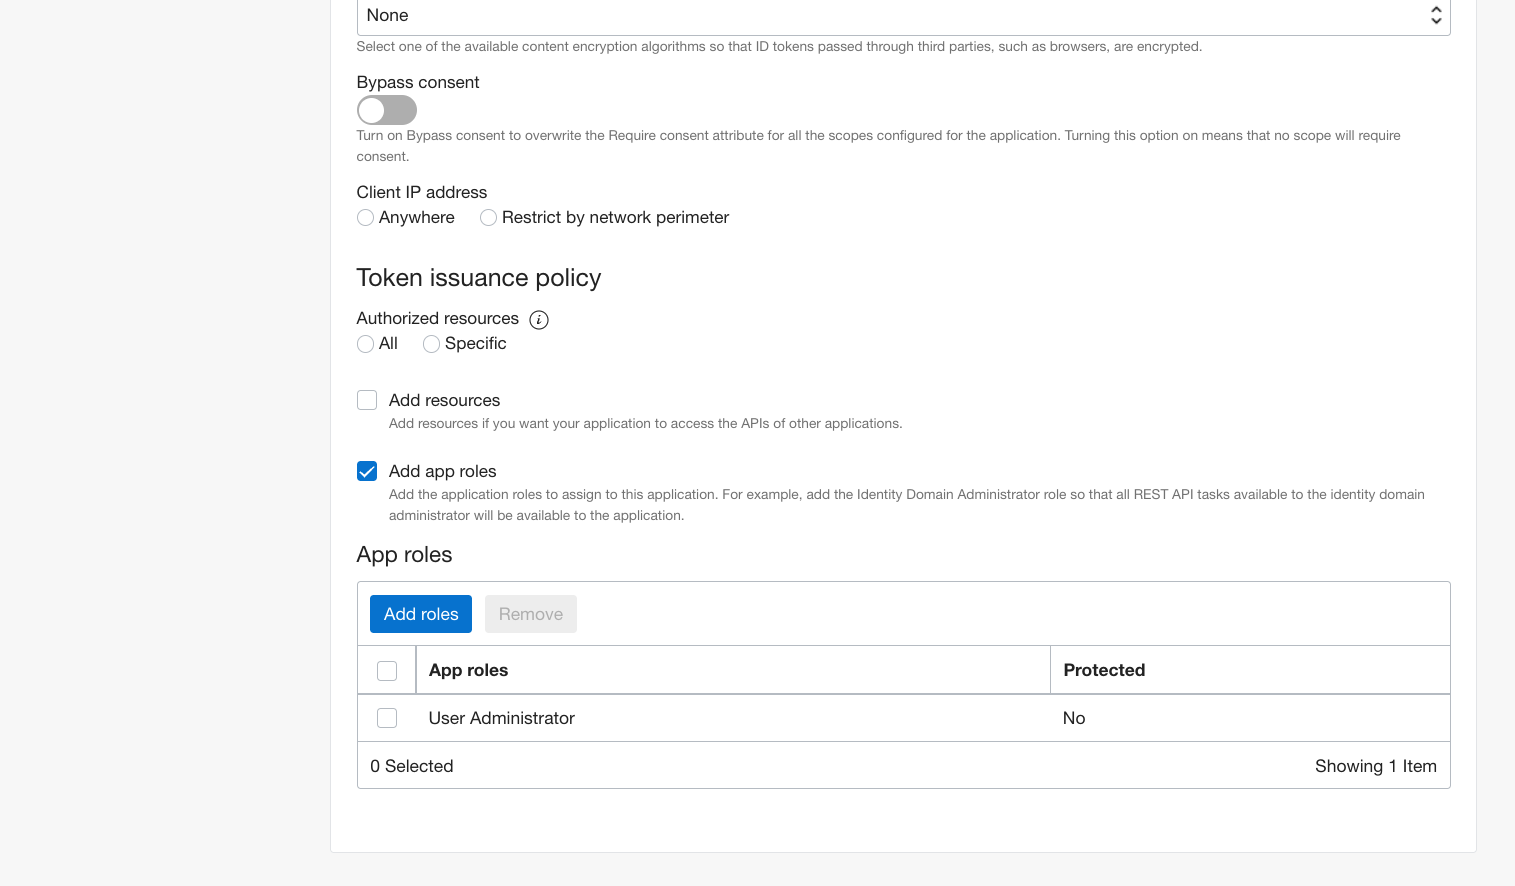Uncheck the Add app roles checkbox

[367, 471]
